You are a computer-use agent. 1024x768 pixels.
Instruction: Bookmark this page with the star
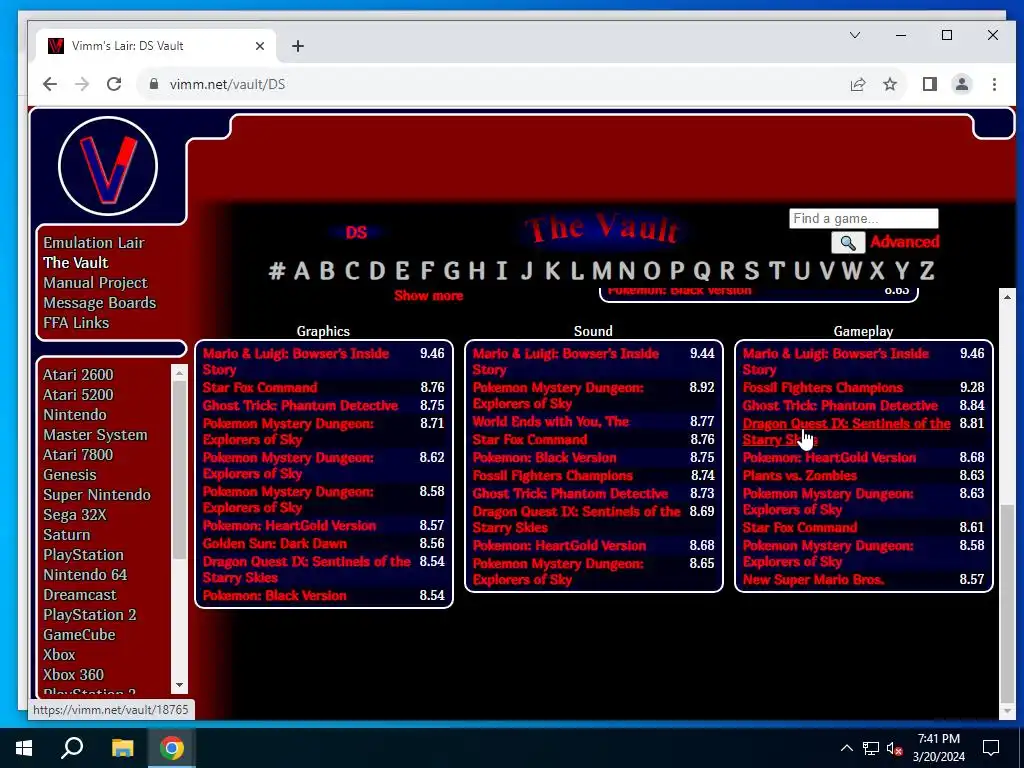(890, 84)
